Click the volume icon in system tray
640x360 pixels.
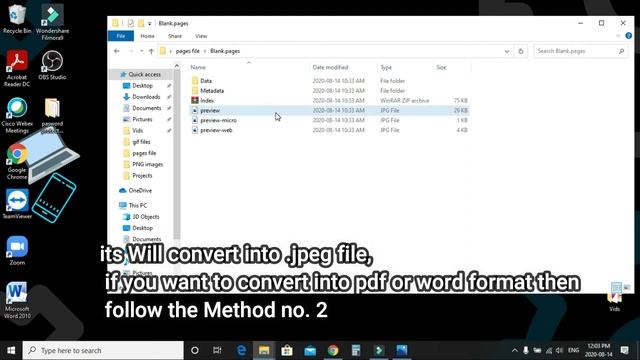tap(560, 350)
